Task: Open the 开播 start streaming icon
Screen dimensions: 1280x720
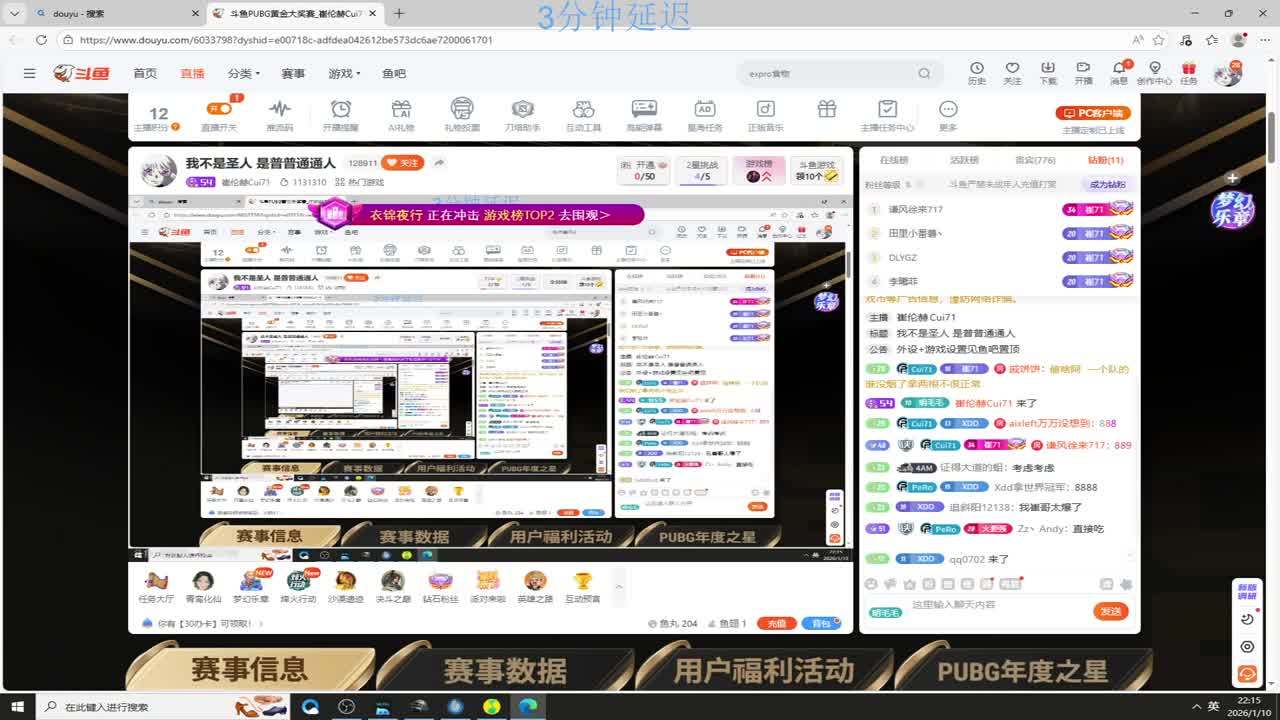Action: pos(1083,73)
